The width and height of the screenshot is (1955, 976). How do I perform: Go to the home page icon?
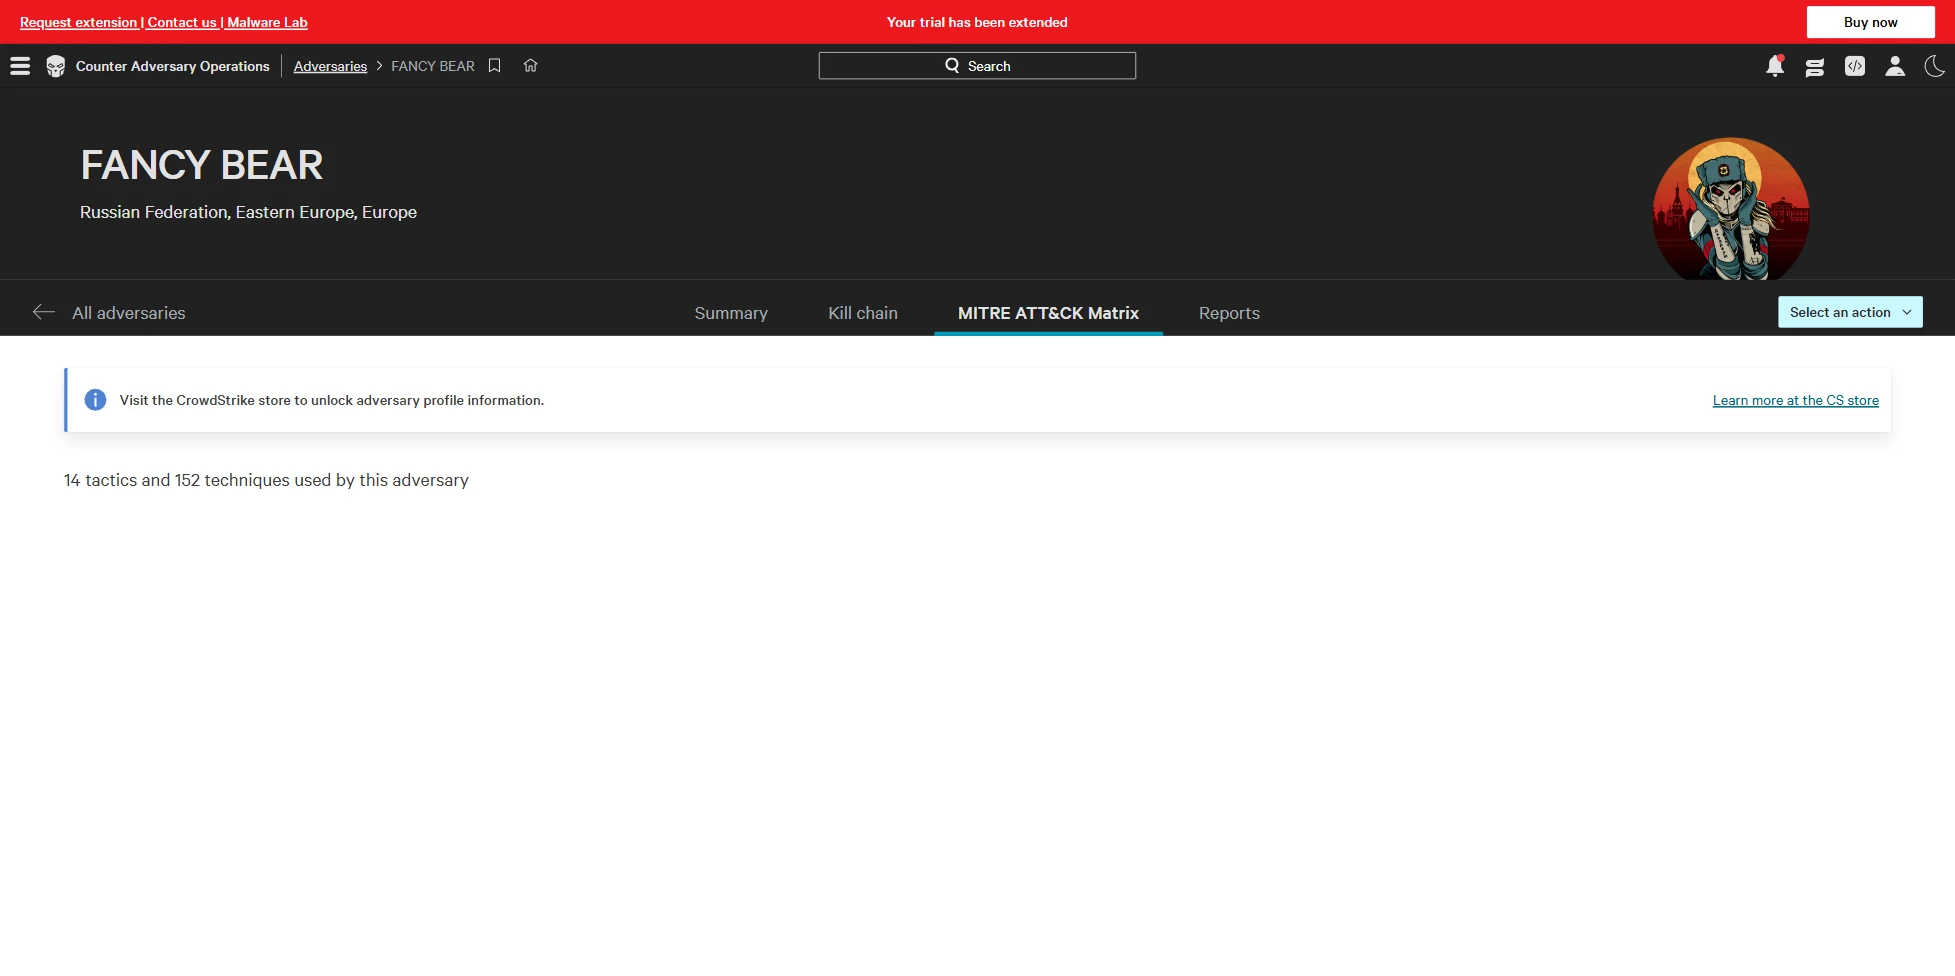[x=531, y=66]
